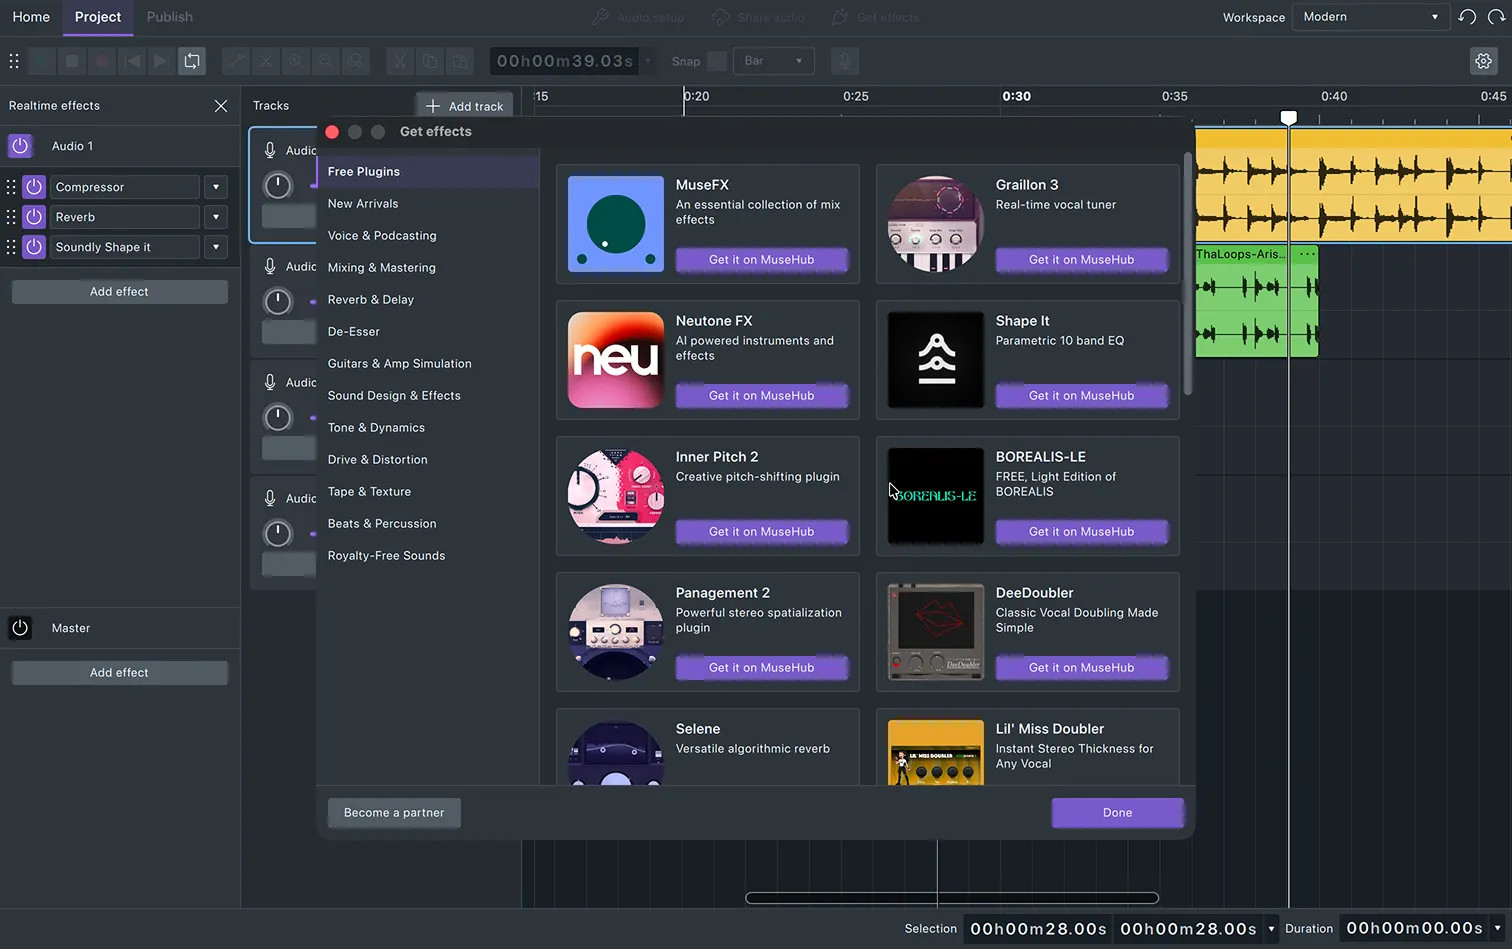This screenshot has width=1512, height=949.
Task: Click the fit-to-width zoom icon
Action: pyautogui.click(x=356, y=61)
